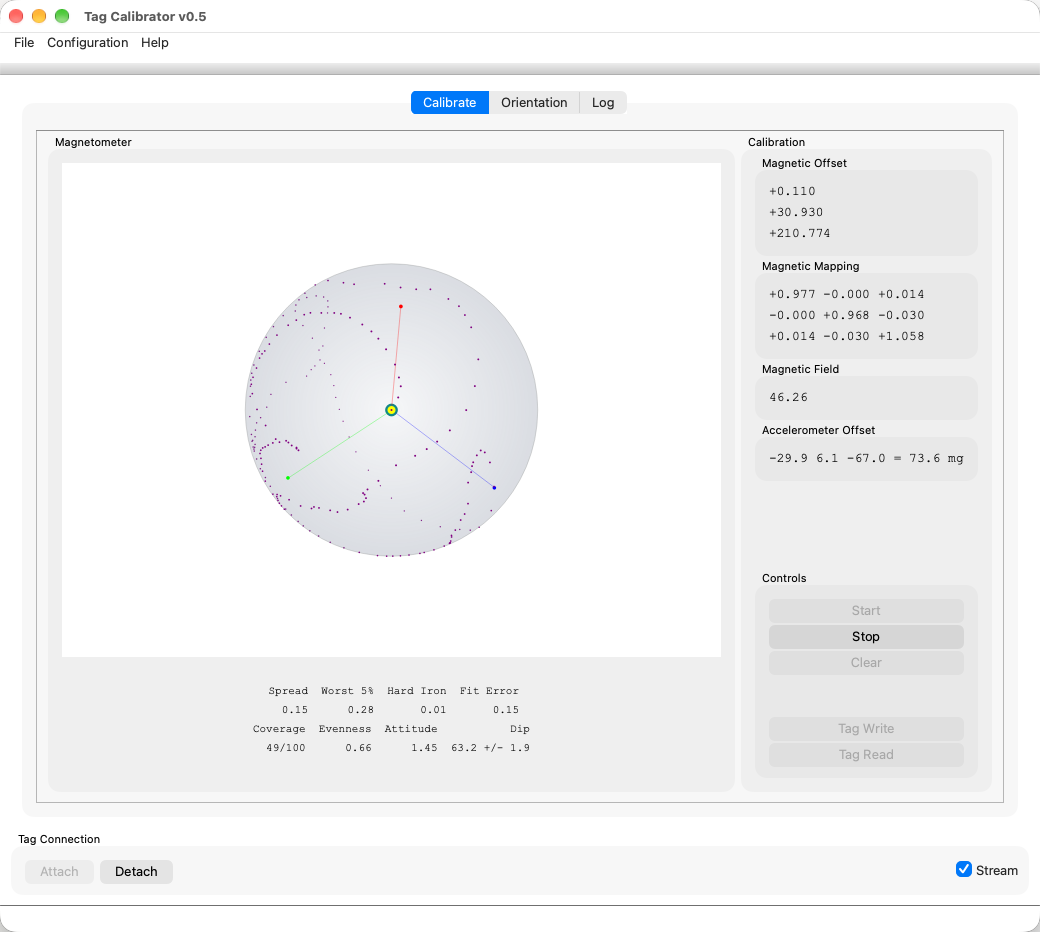The width and height of the screenshot is (1040, 932).
Task: Click the Magnetometer panel label
Action: (x=94, y=142)
